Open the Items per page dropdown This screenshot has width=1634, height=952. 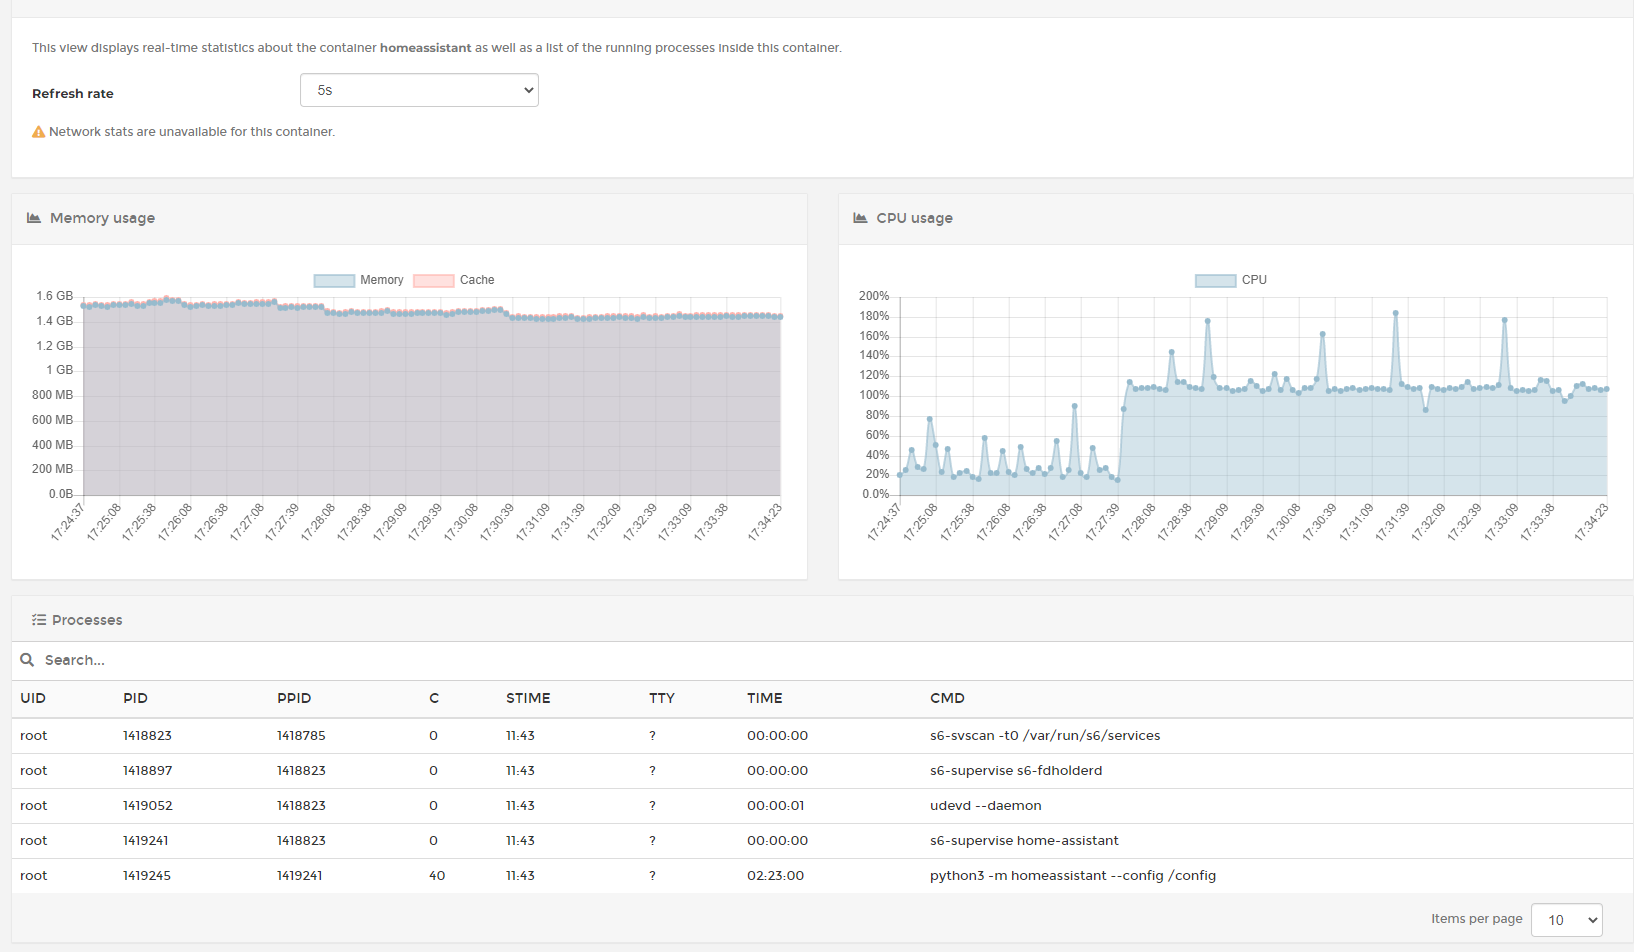(1566, 920)
